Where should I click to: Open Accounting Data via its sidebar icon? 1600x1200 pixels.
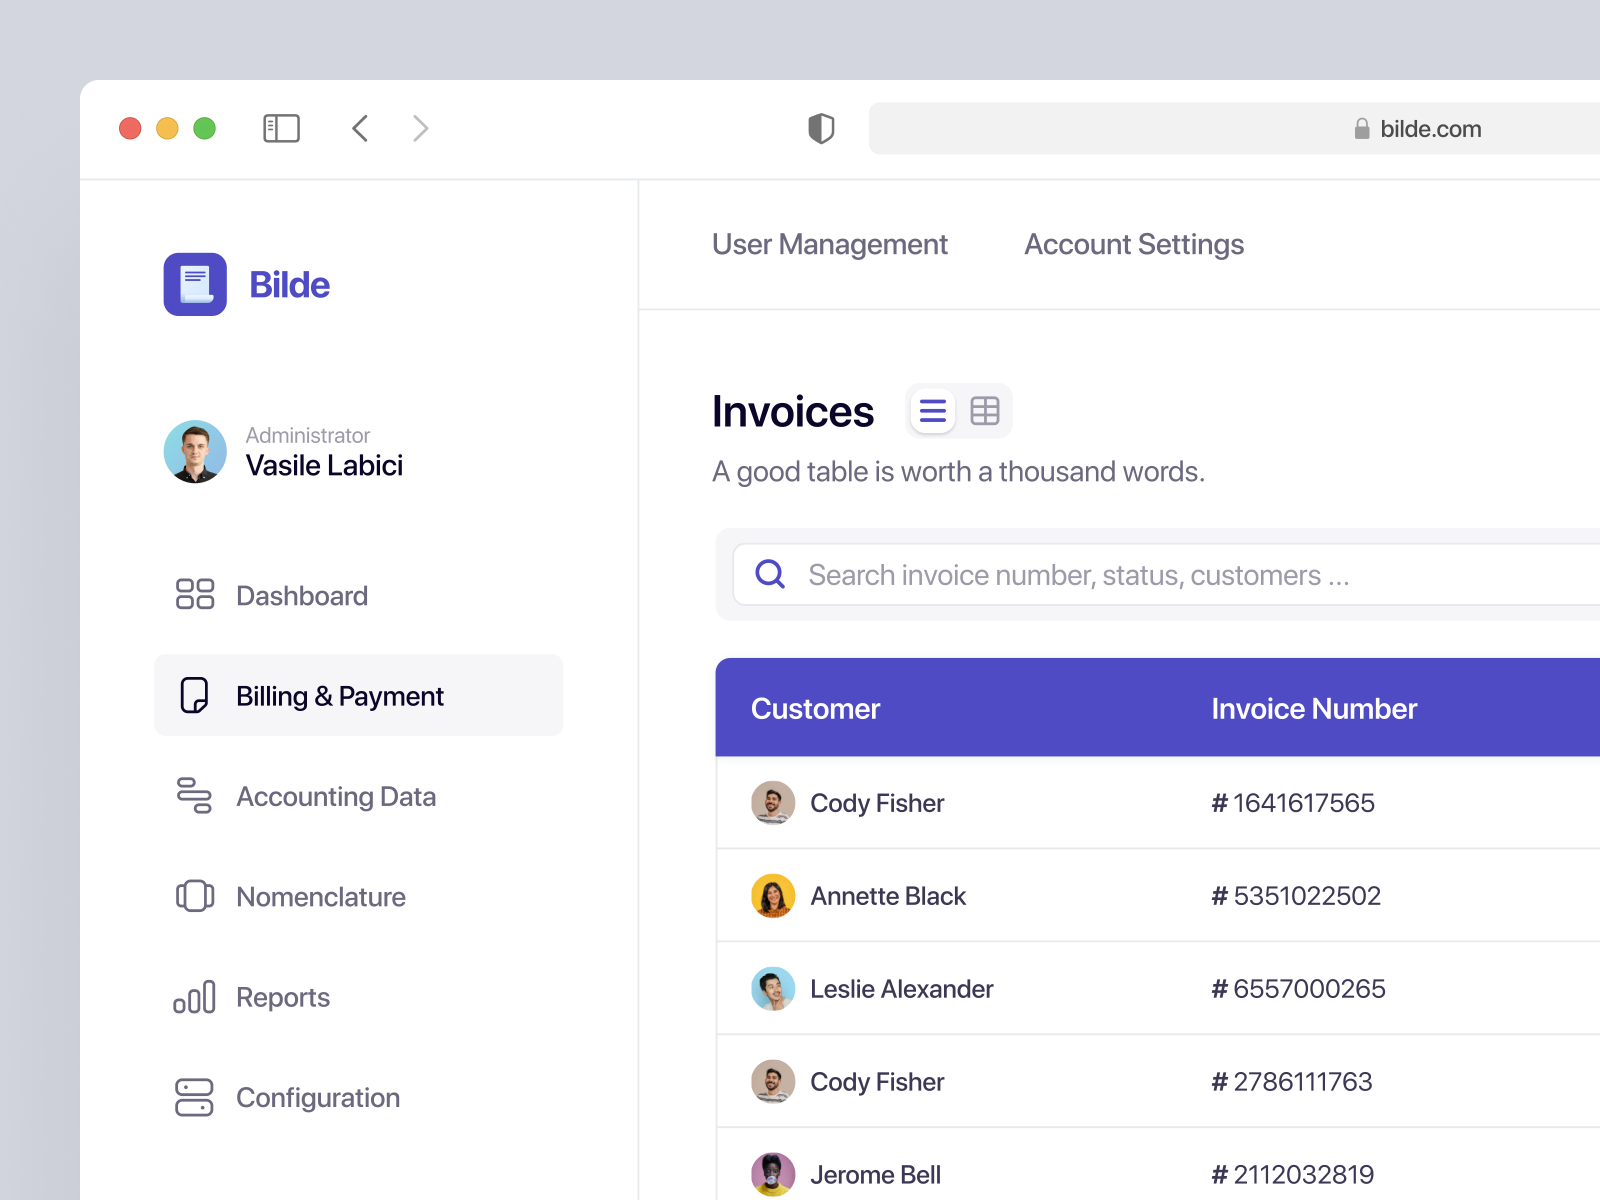point(195,797)
